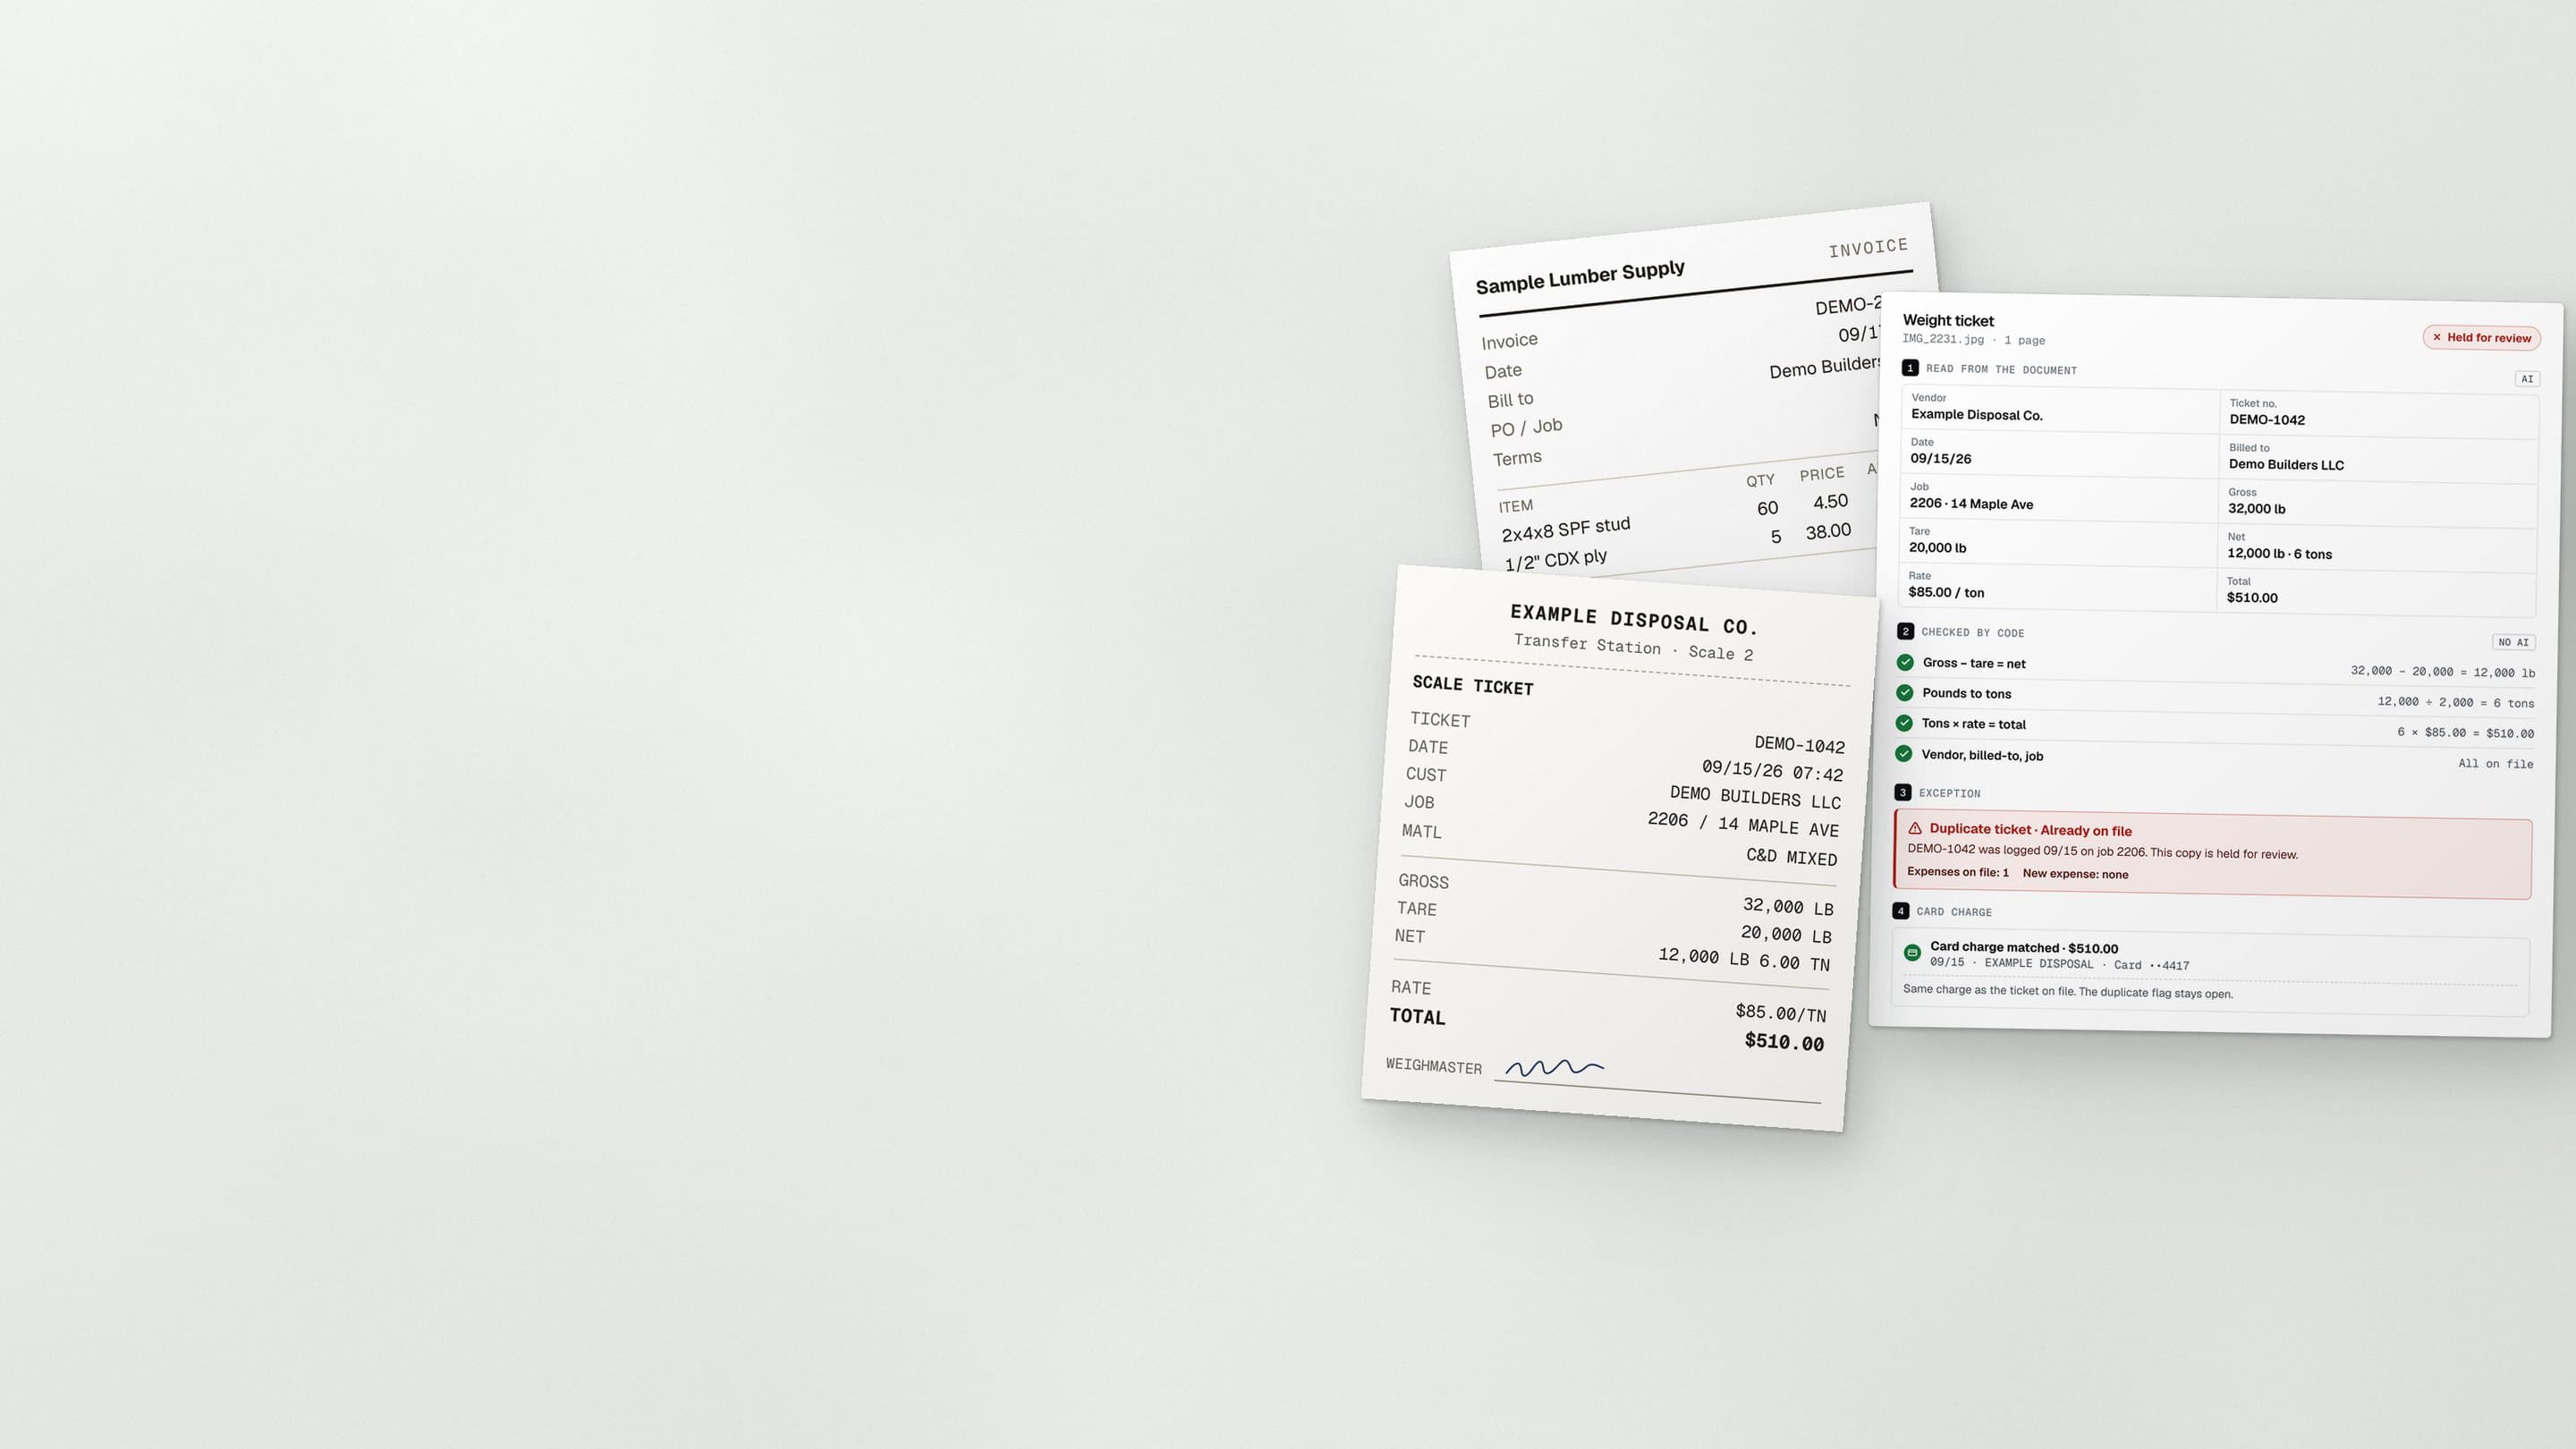
Task: Click the step 4 number badge 'Card charge'
Action: pos(1901,911)
